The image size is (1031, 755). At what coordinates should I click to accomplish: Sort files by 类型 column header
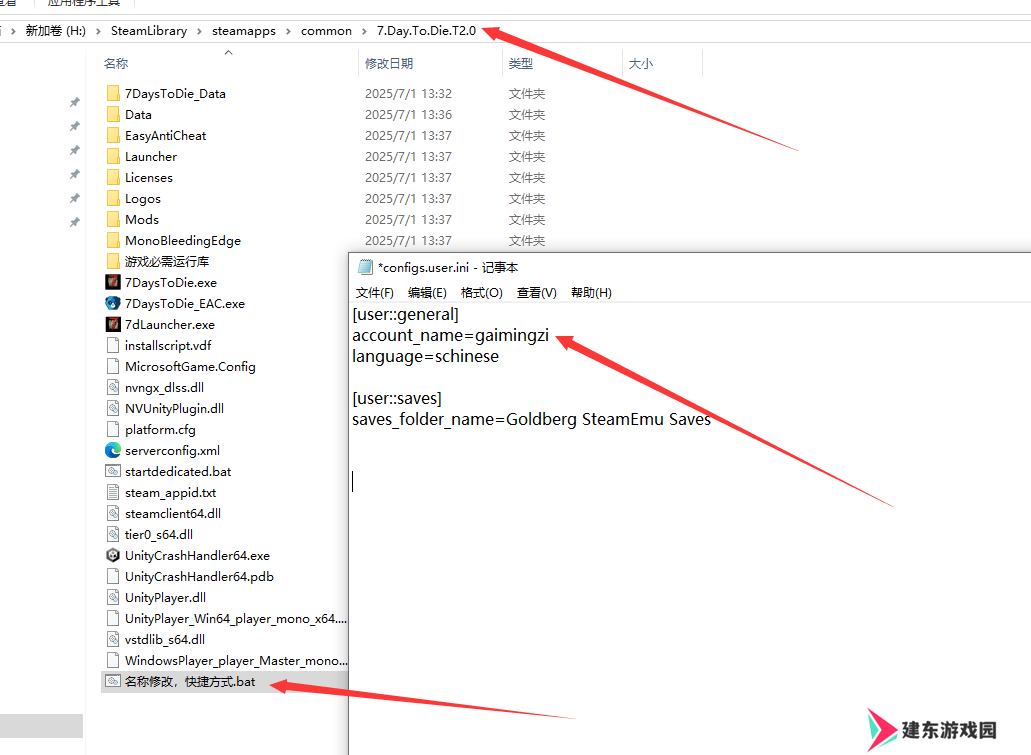tap(521, 64)
